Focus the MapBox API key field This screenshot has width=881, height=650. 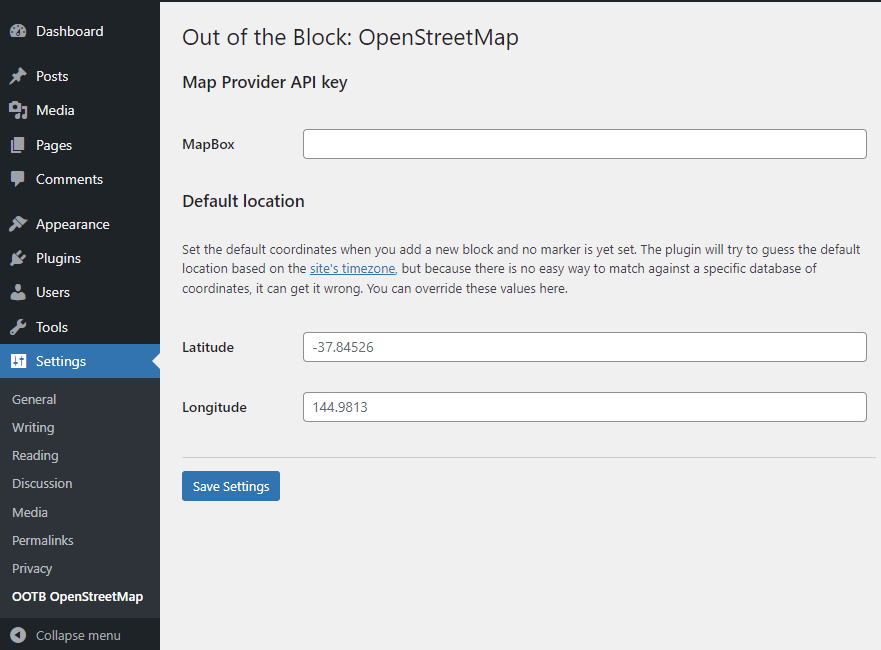point(584,144)
